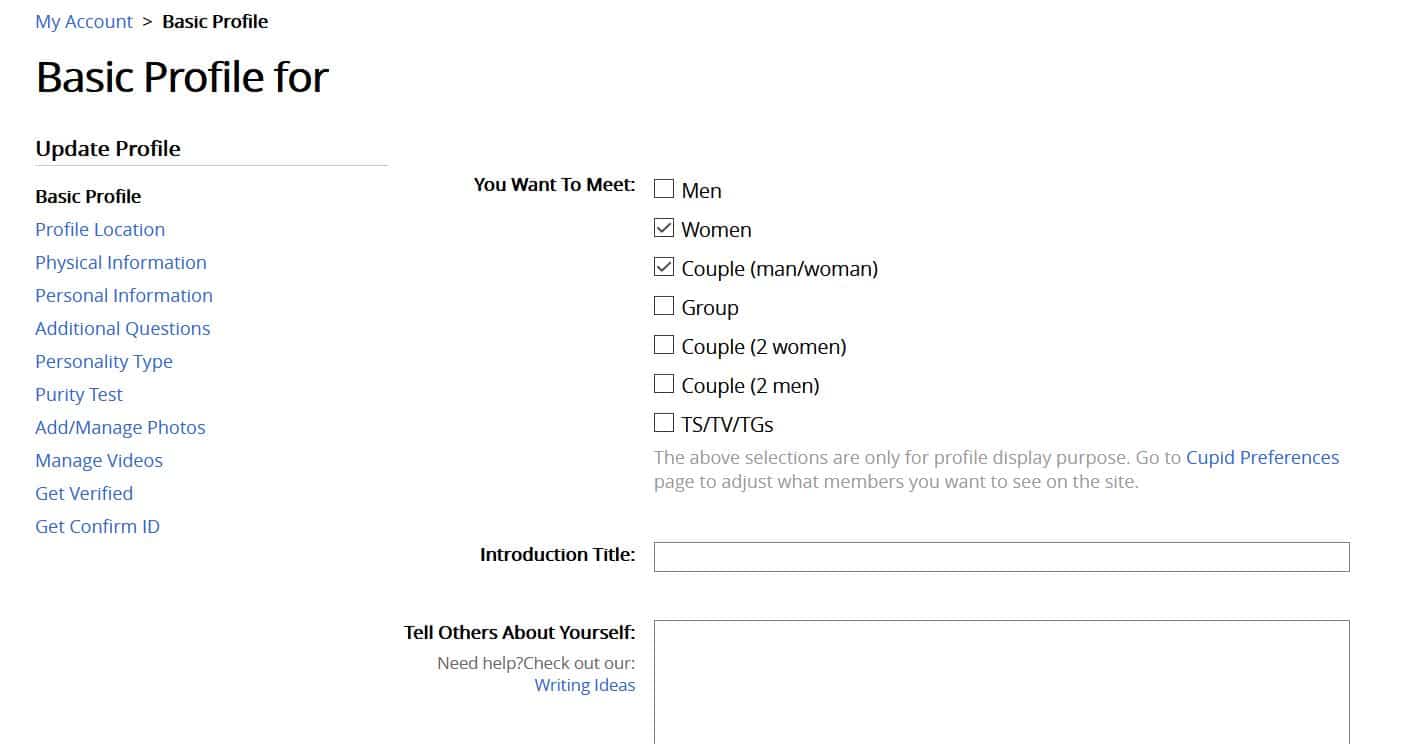Uncheck the Couple (man/woman) checkbox
The height and width of the screenshot is (744, 1419).
point(664,267)
